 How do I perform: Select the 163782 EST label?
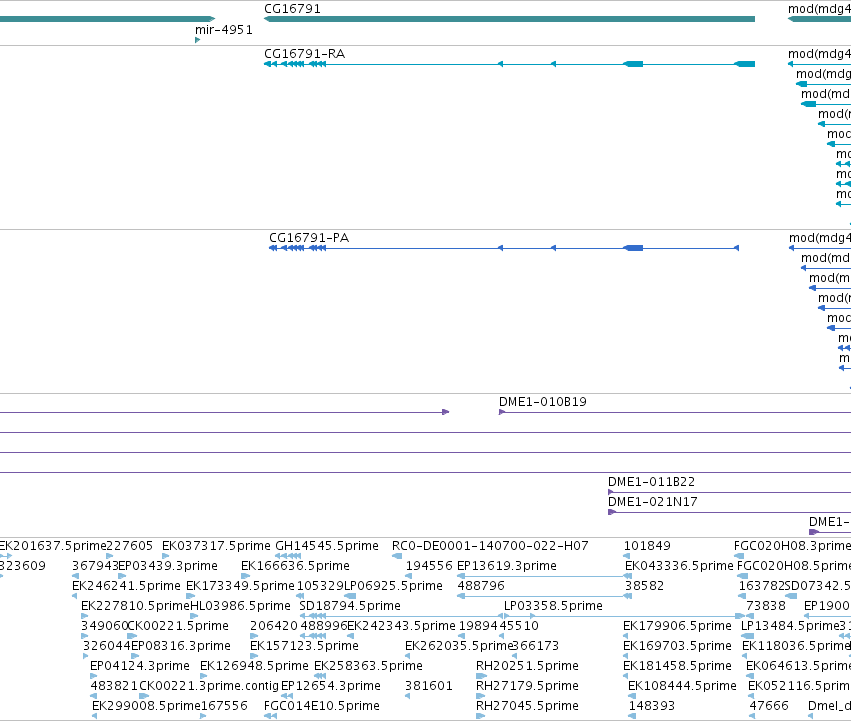761,586
